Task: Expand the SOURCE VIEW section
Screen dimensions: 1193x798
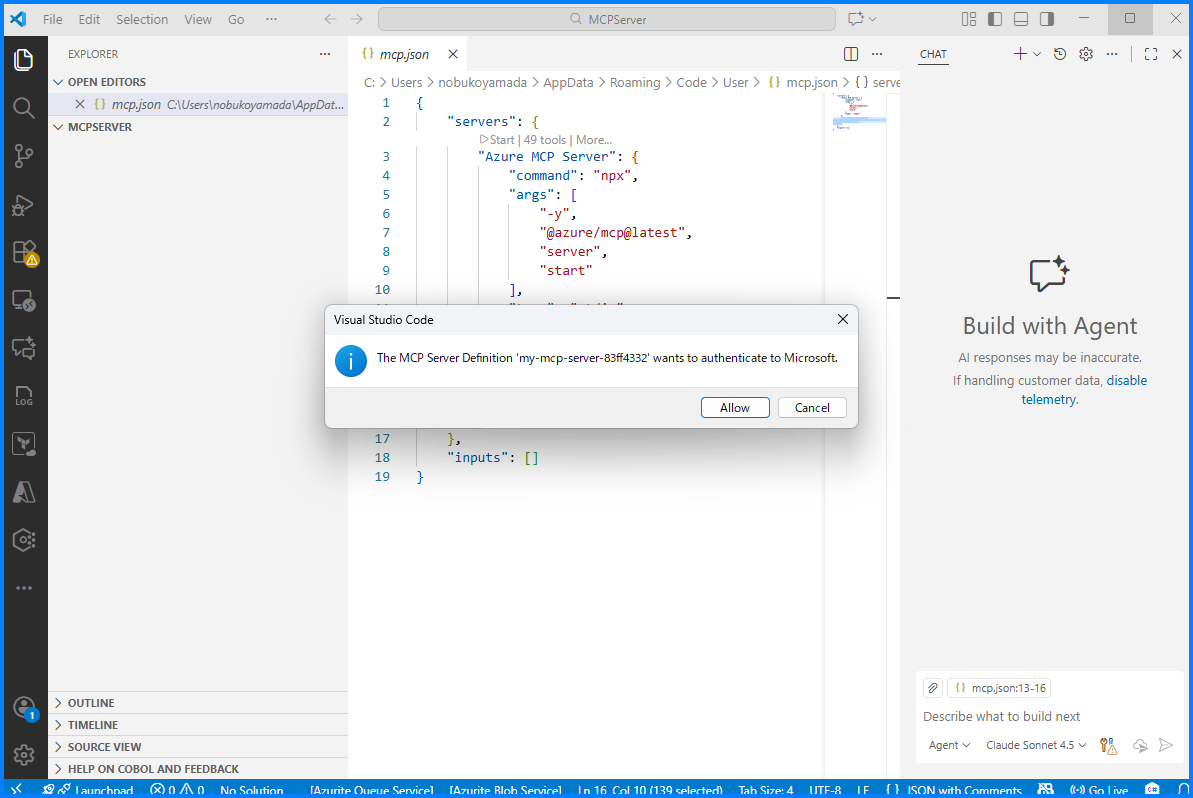Action: pyautogui.click(x=198, y=747)
